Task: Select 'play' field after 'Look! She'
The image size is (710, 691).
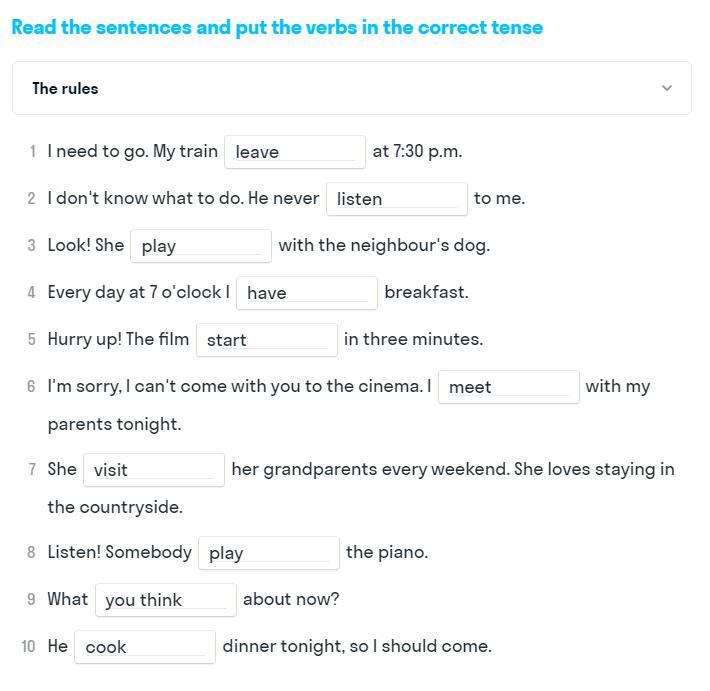Action: tap(200, 246)
